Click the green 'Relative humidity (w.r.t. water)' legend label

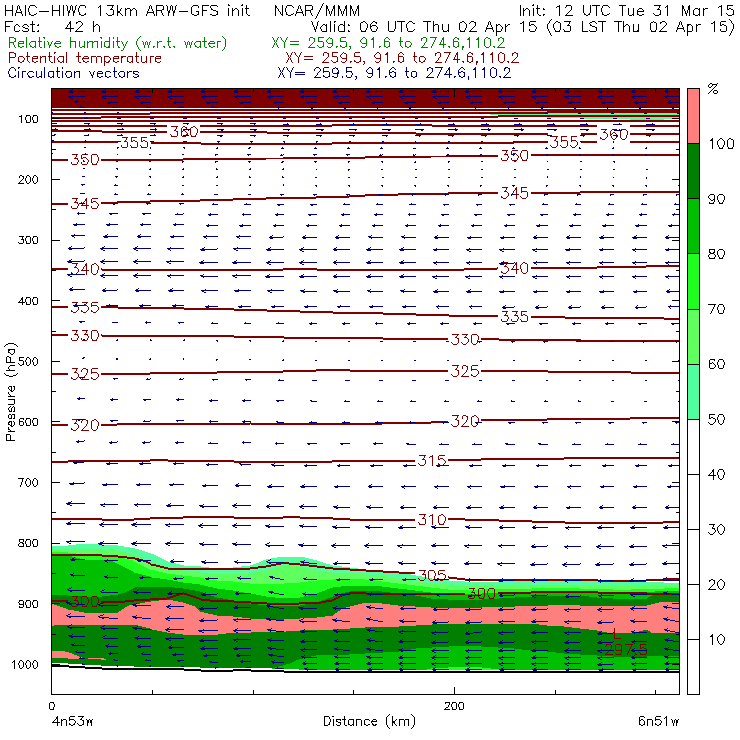click(x=118, y=43)
